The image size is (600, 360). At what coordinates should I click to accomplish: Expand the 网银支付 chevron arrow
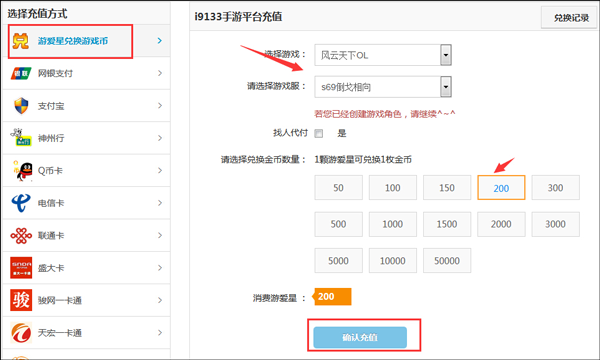pyautogui.click(x=160, y=73)
